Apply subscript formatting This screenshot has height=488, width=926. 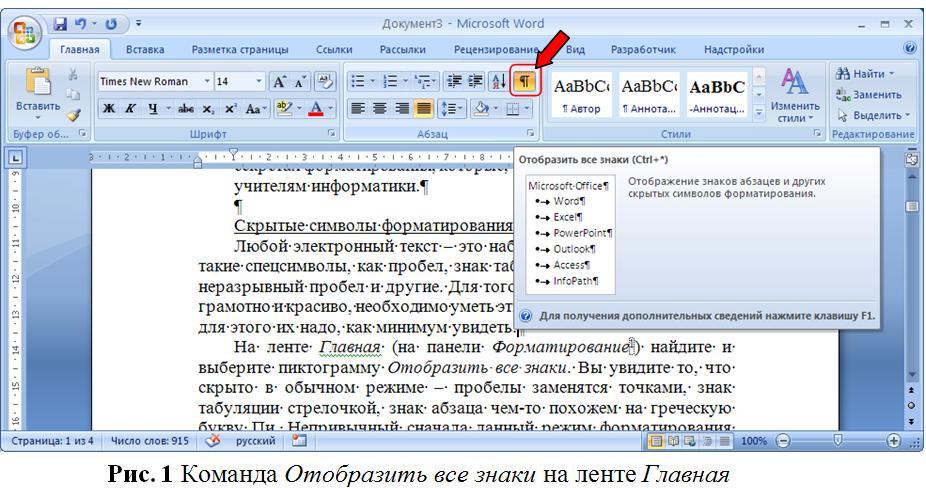[208, 109]
